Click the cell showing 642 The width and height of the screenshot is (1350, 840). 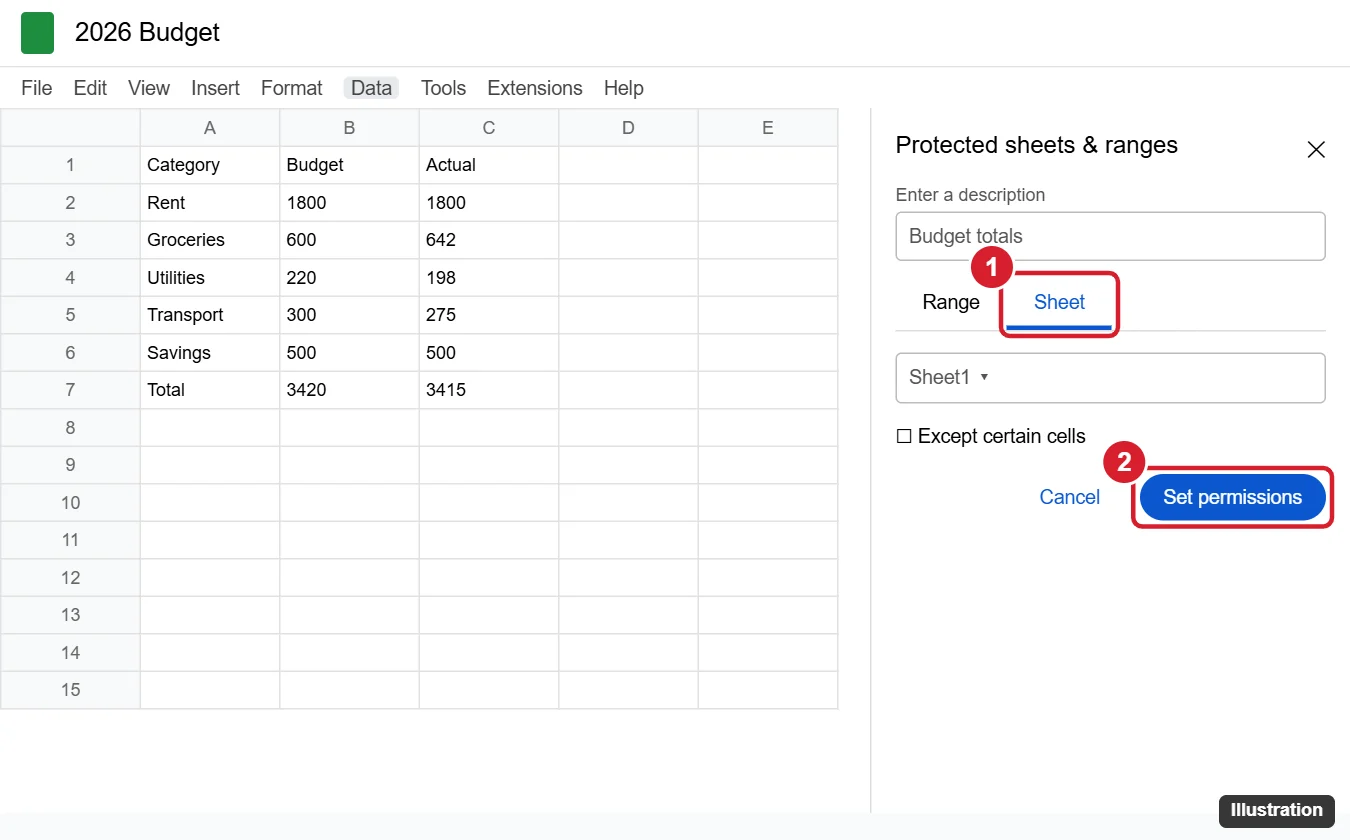click(x=489, y=240)
